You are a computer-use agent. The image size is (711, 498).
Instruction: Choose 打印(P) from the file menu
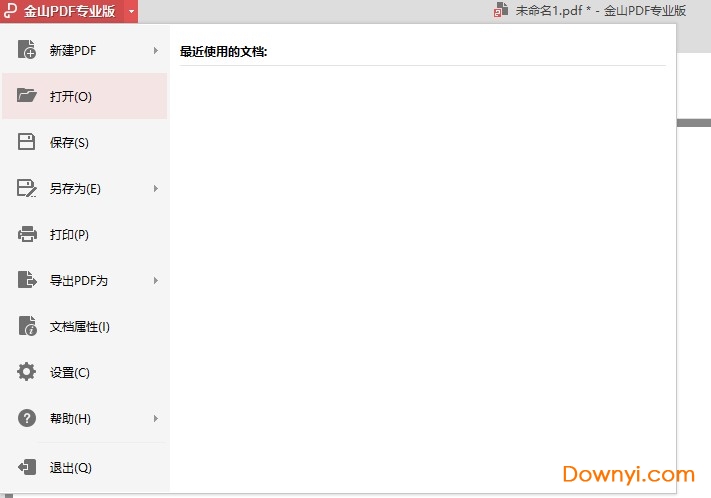pyautogui.click(x=85, y=234)
